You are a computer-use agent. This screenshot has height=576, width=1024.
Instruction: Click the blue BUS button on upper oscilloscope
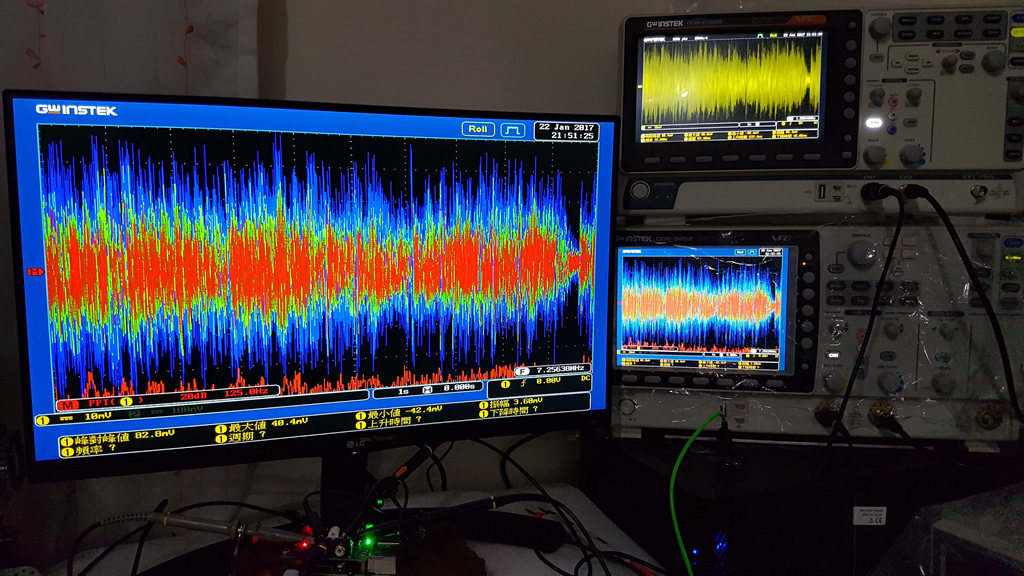[891, 129]
